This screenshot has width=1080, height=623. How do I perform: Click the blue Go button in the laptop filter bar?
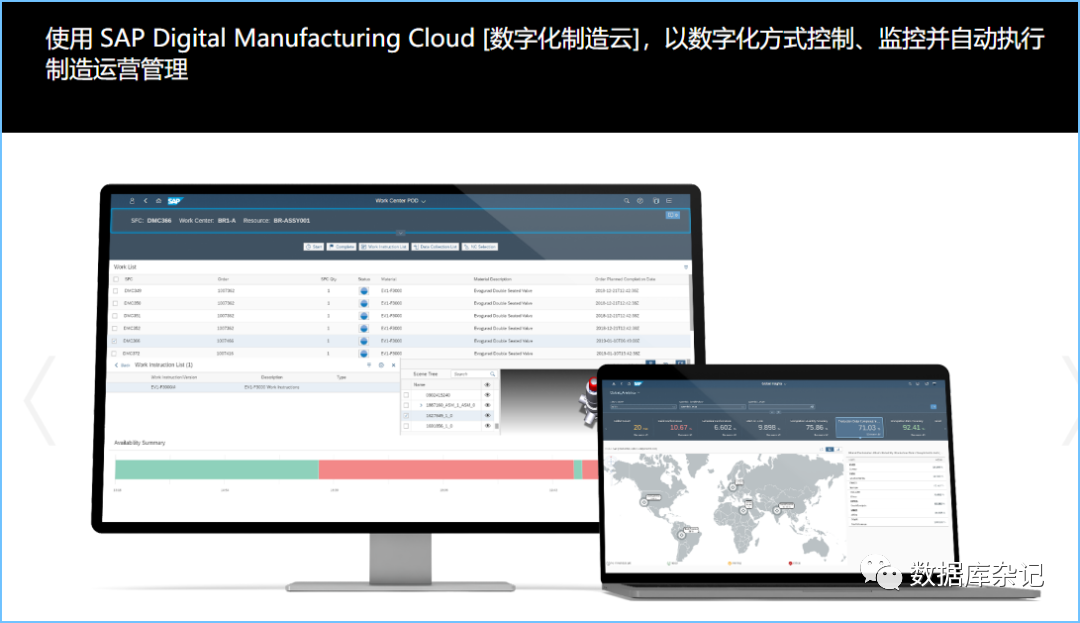pos(933,407)
